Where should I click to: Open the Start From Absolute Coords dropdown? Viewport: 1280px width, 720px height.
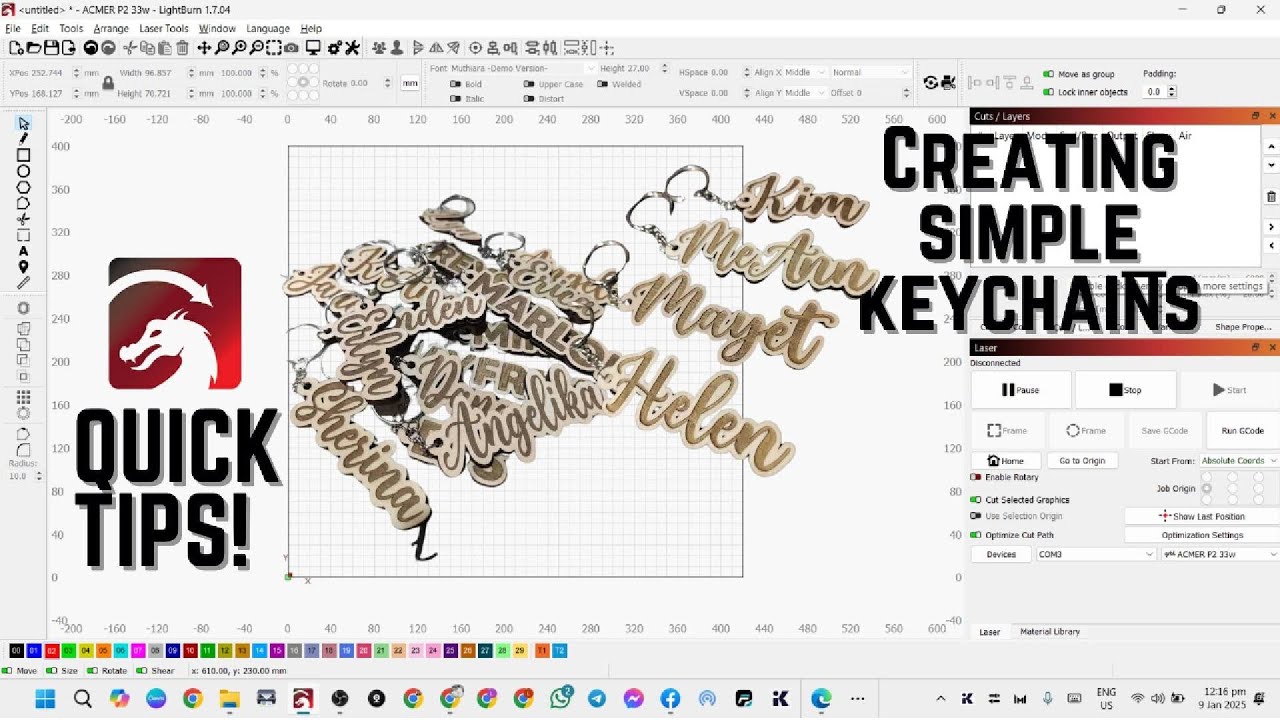tap(1238, 460)
